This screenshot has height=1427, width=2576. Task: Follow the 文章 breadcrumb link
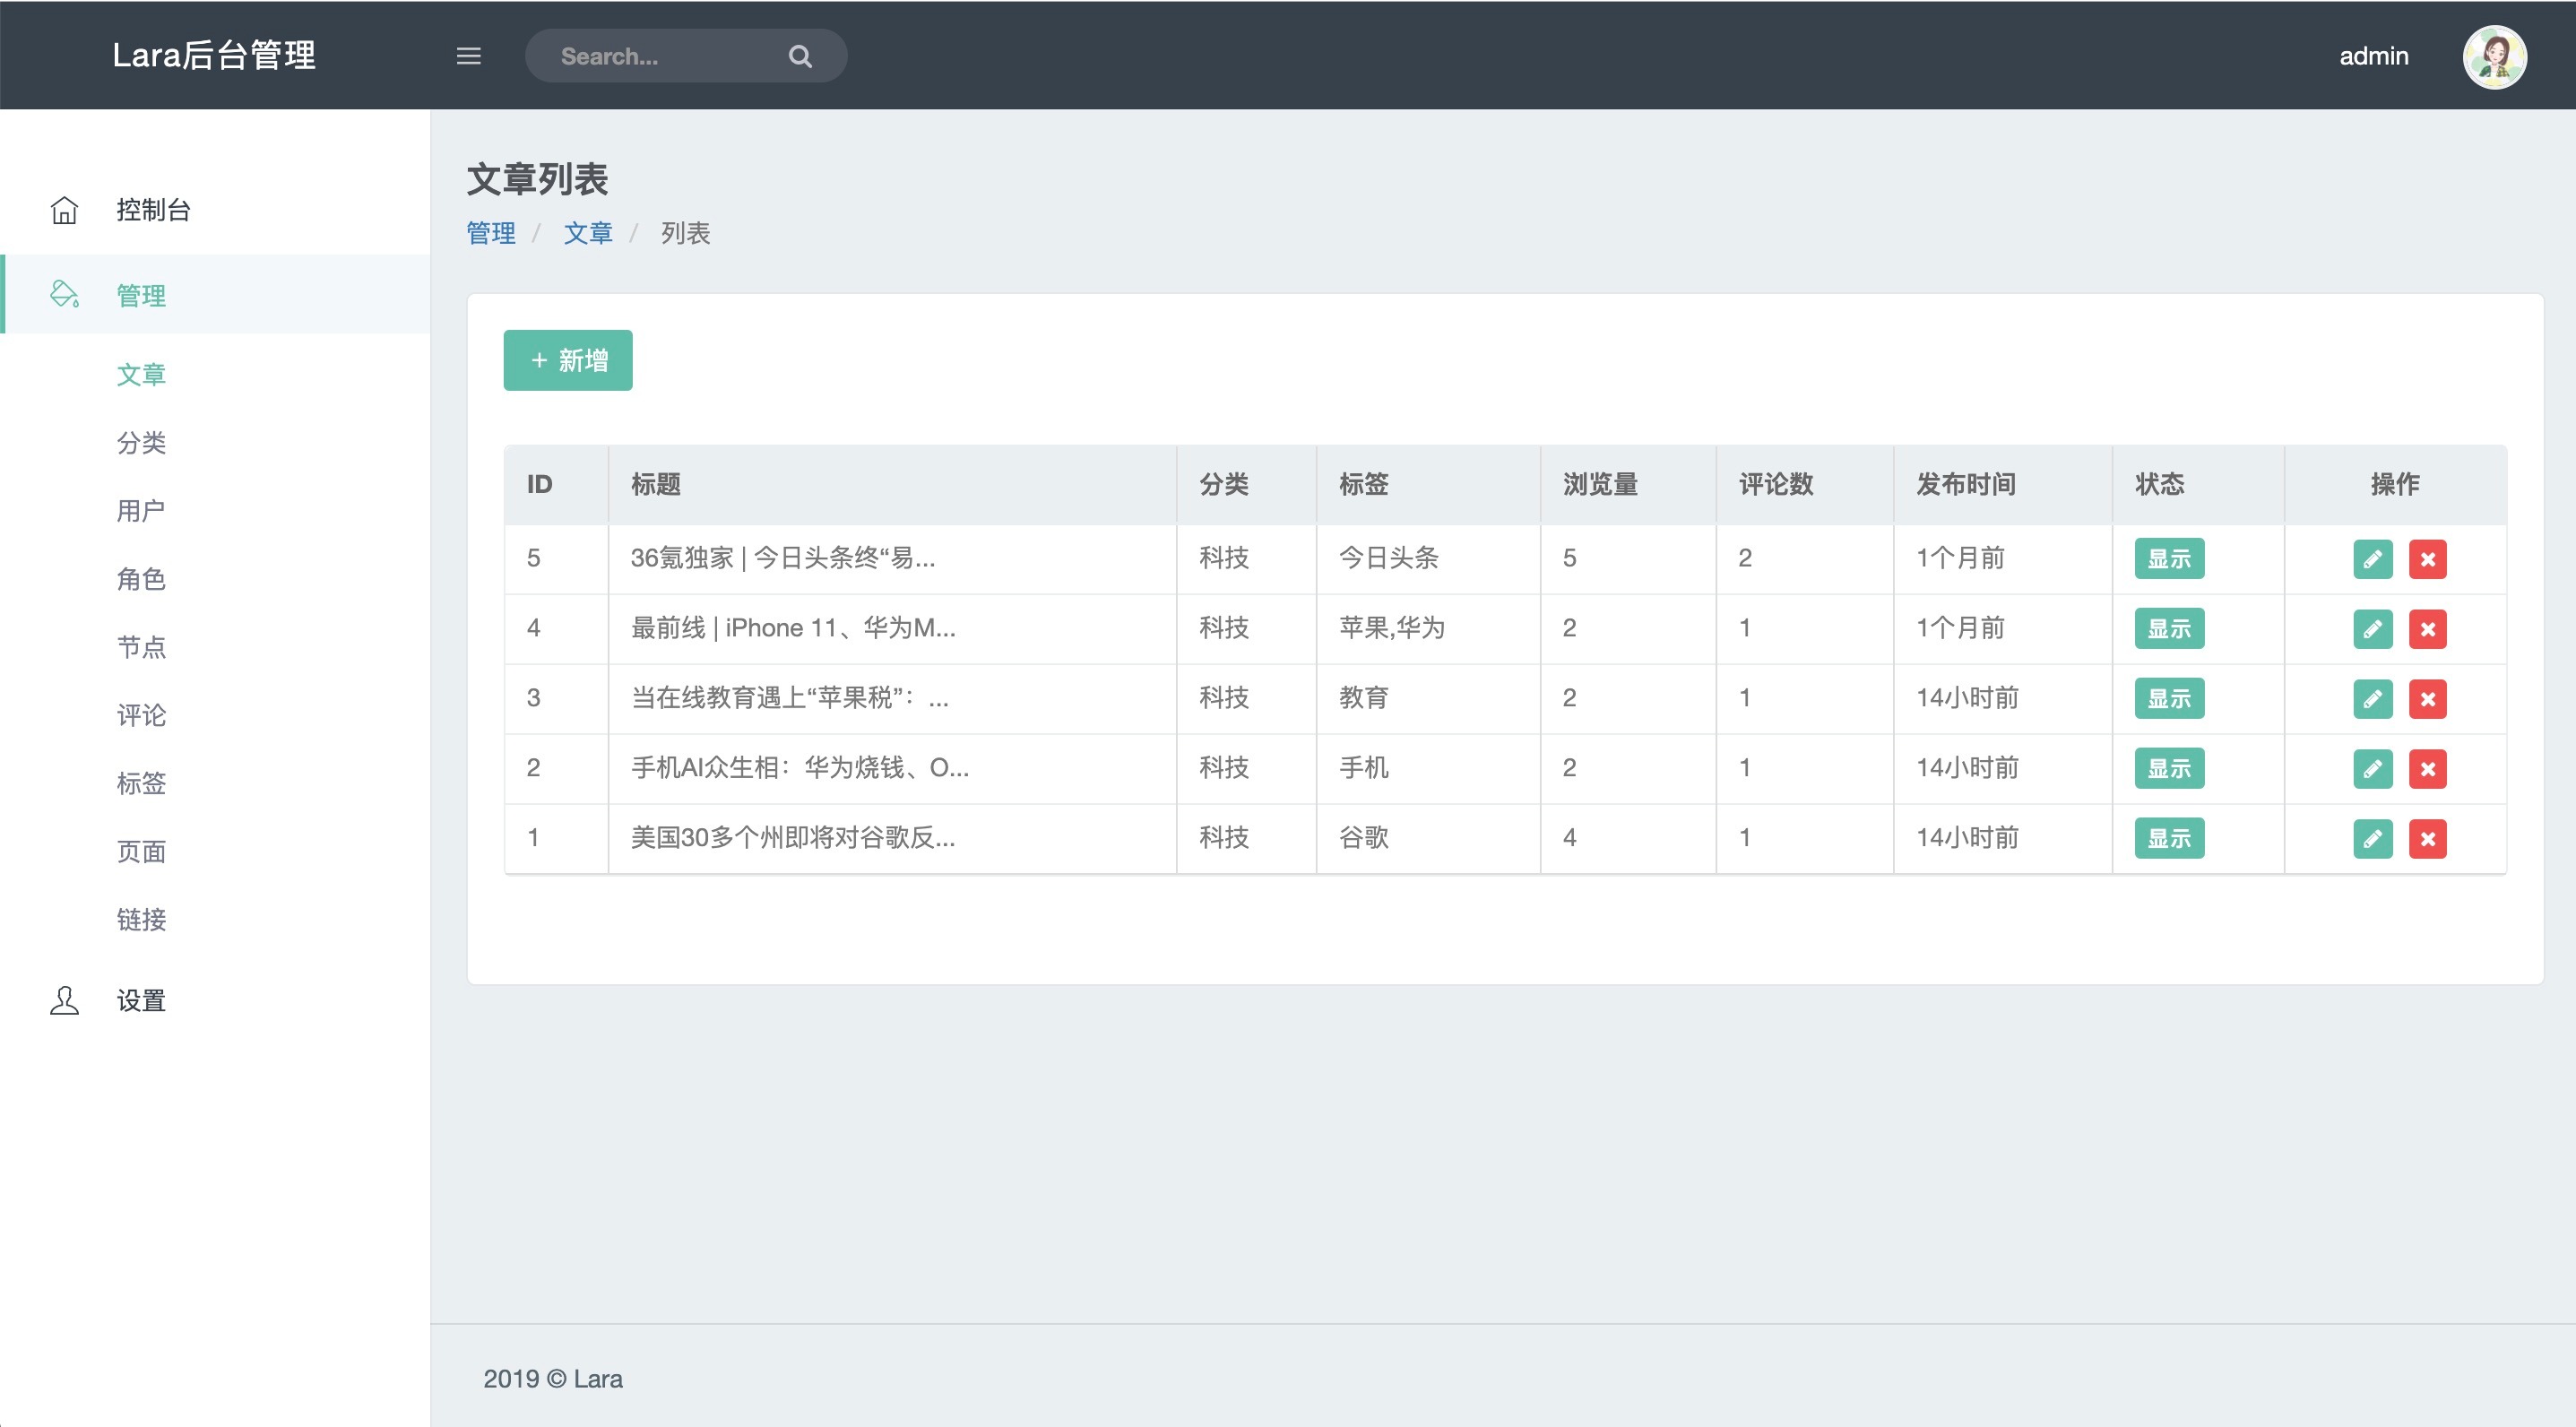coord(588,233)
